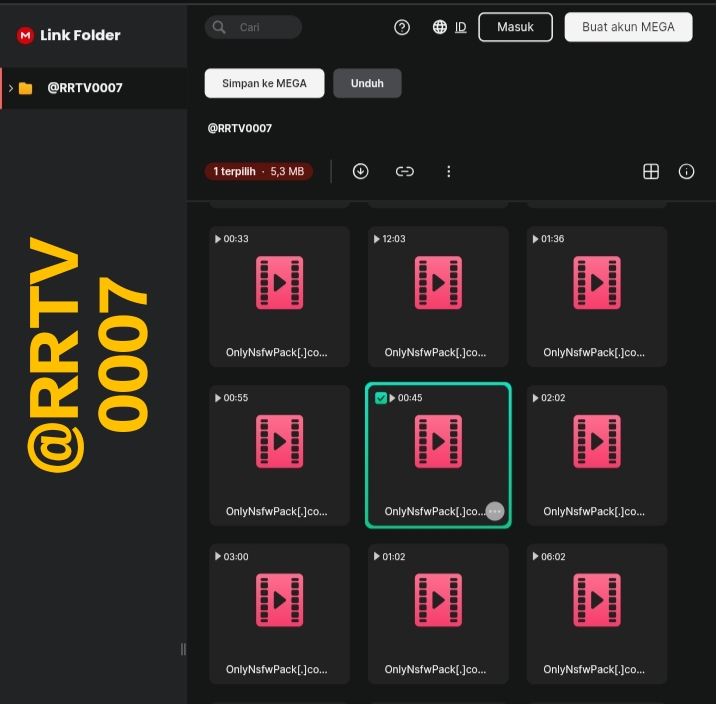The height and width of the screenshot is (704, 716).
Task: Select the @RRTV0007 folder in sidebar
Action: point(94,88)
